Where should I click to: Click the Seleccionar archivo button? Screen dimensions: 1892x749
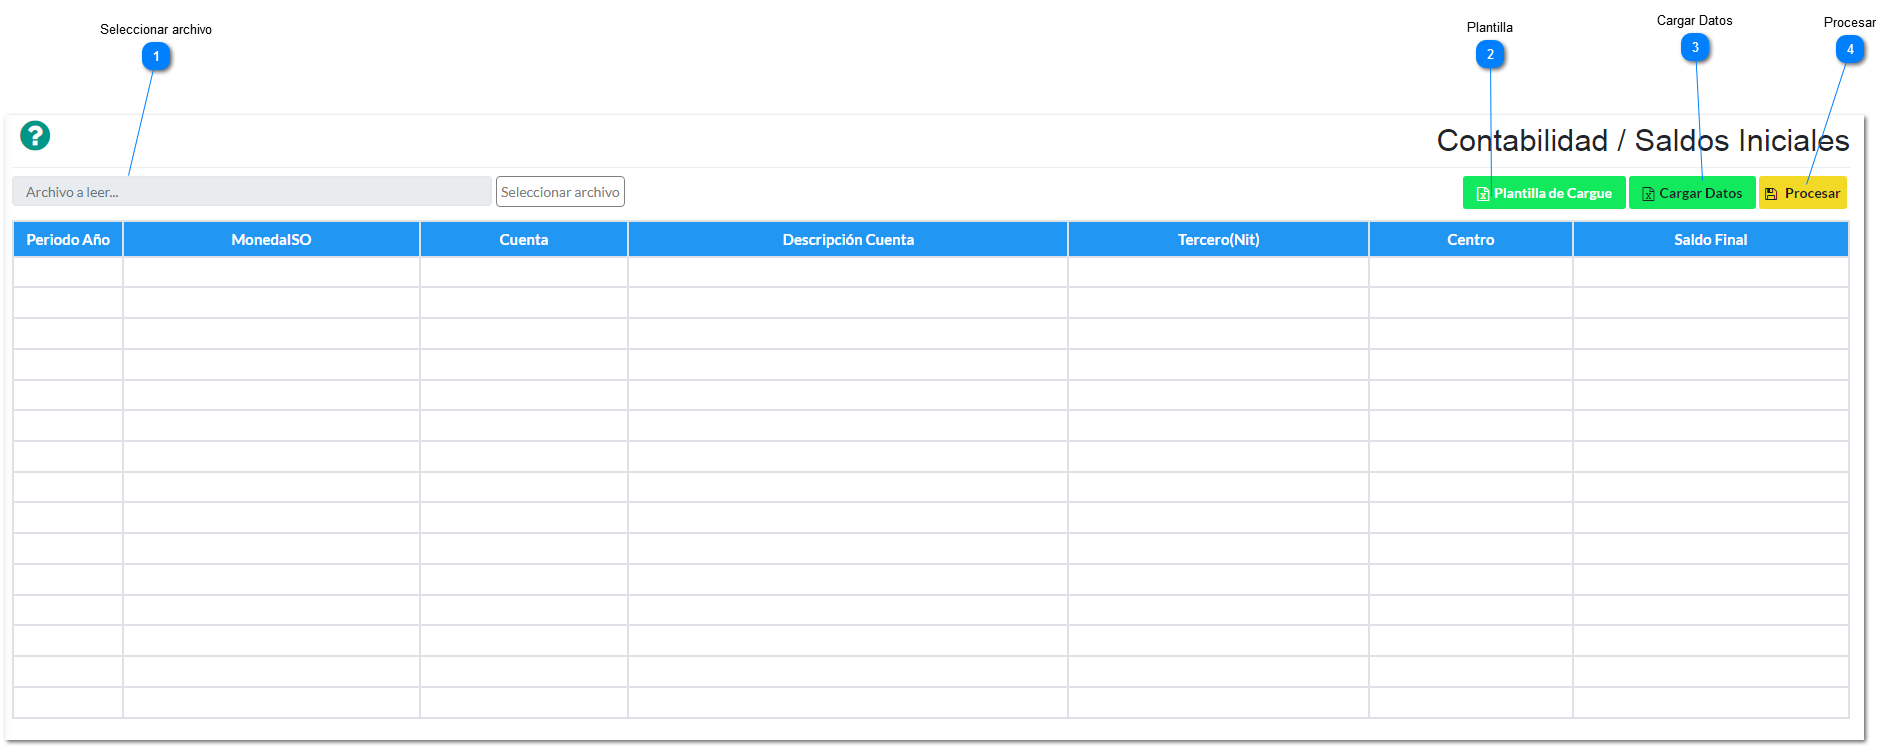(x=560, y=192)
